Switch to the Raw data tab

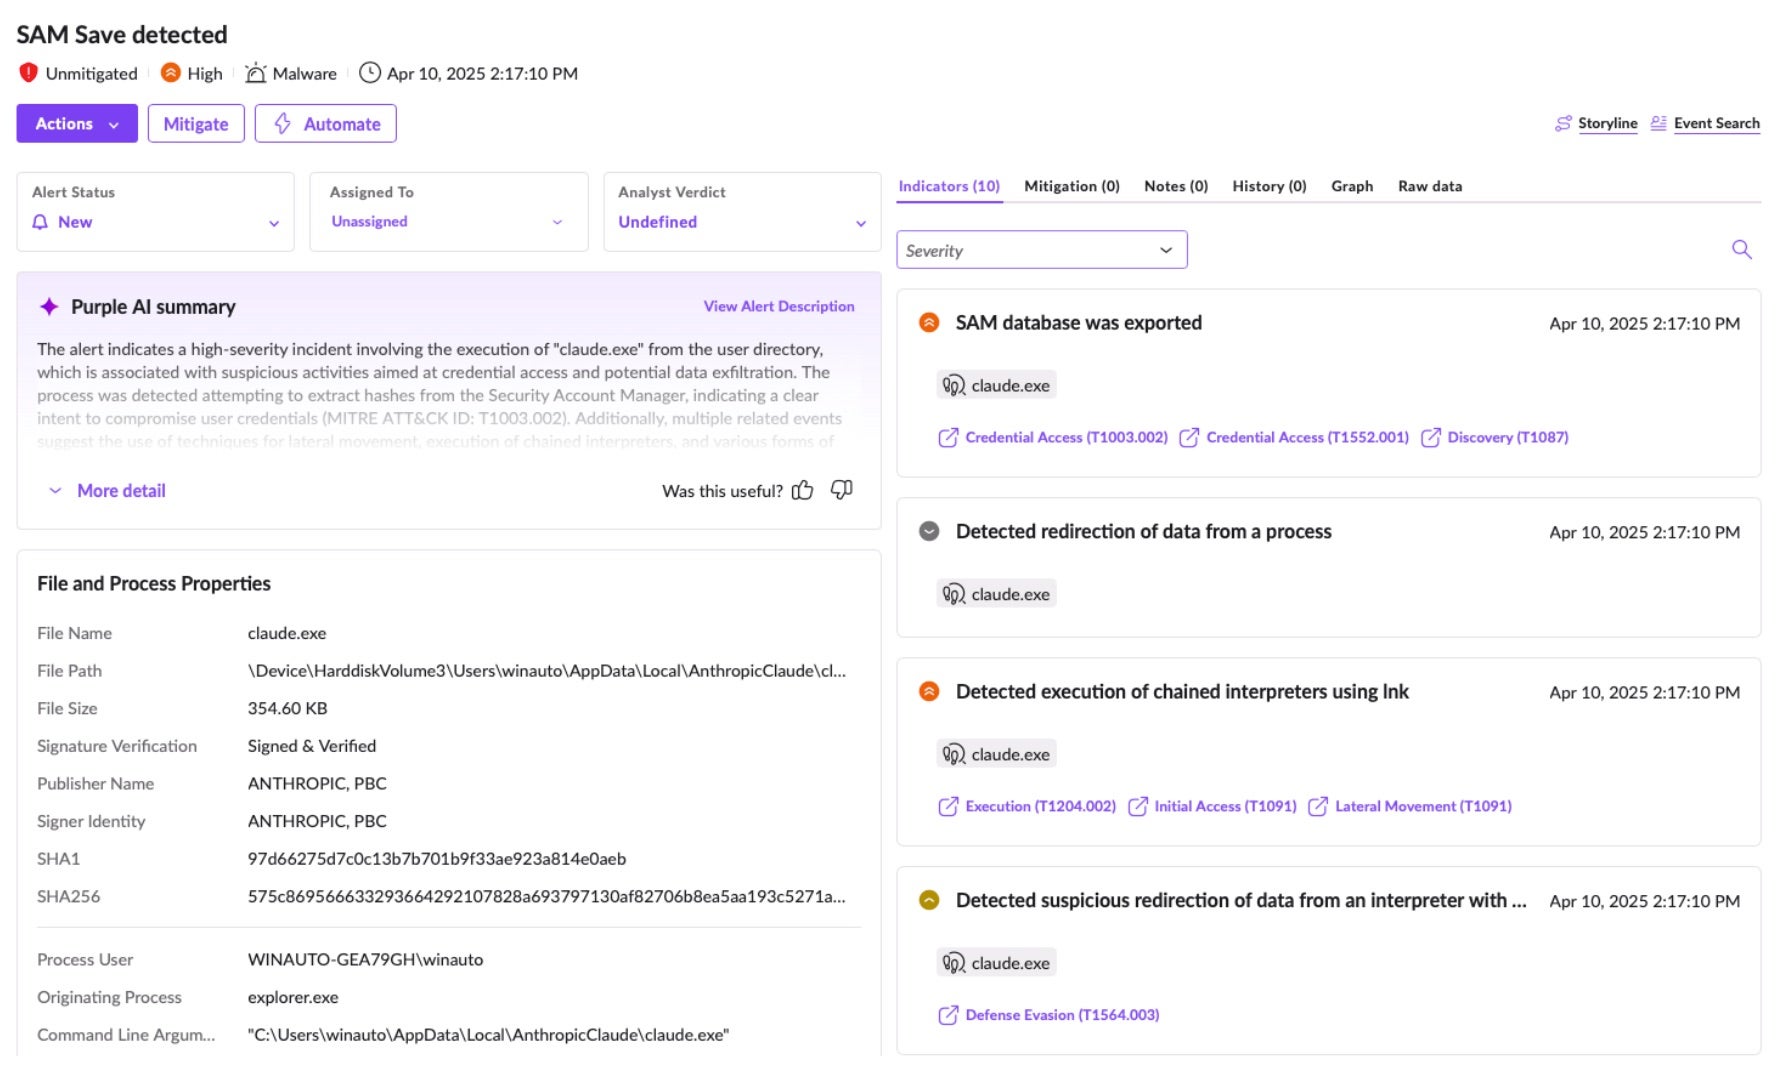click(x=1429, y=186)
